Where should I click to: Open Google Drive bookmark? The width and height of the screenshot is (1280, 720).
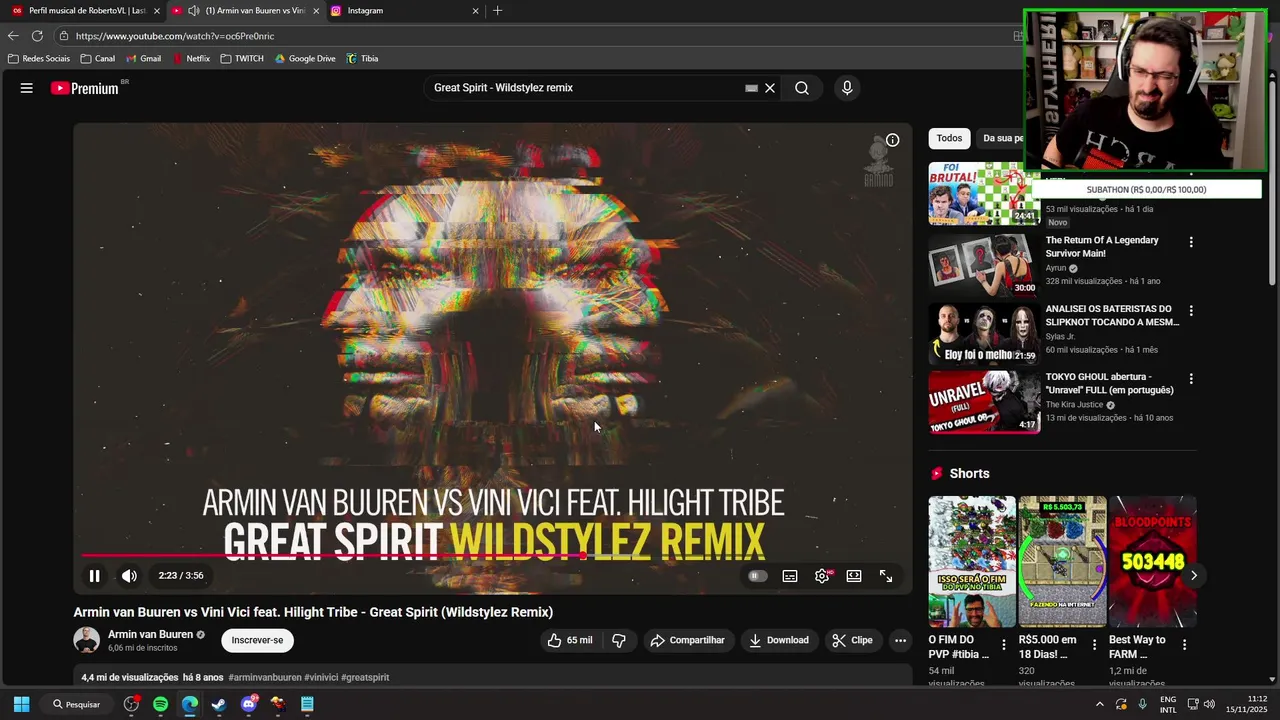click(x=305, y=59)
